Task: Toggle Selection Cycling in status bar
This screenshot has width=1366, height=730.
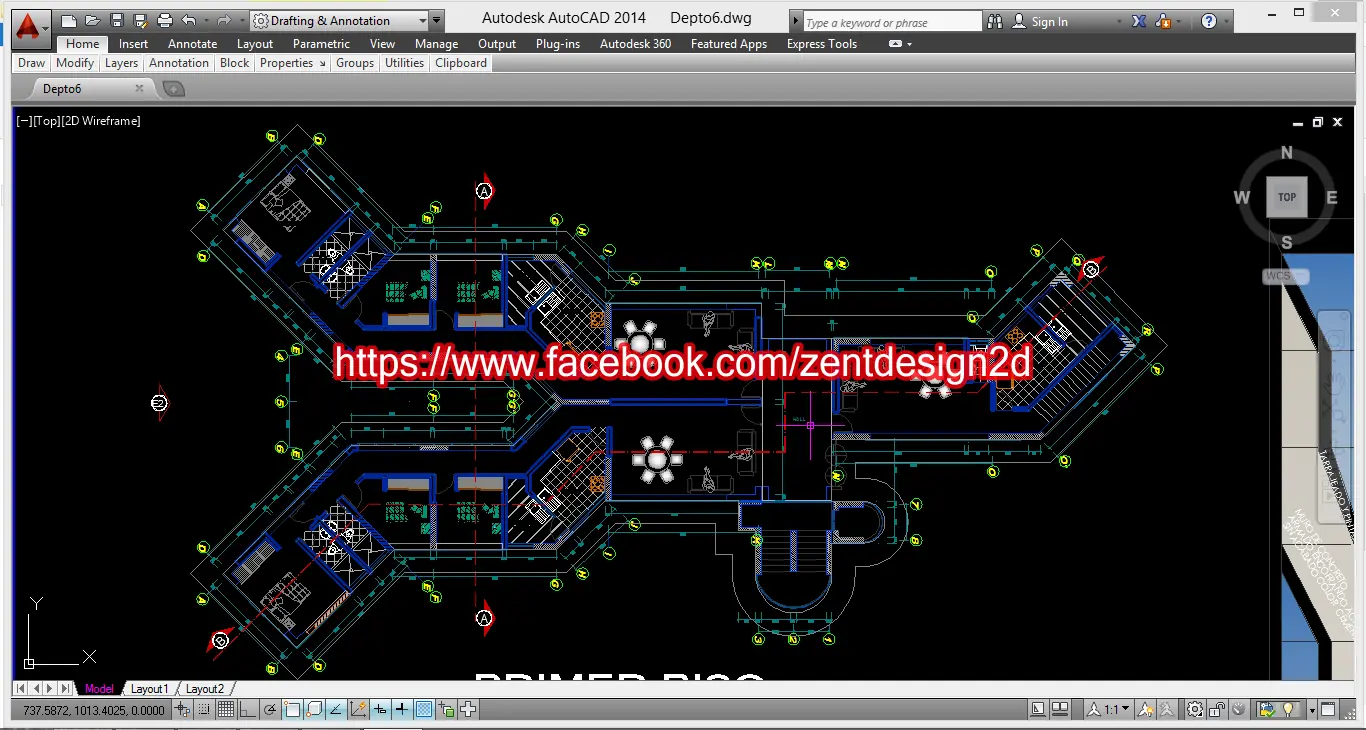Action: (468, 710)
